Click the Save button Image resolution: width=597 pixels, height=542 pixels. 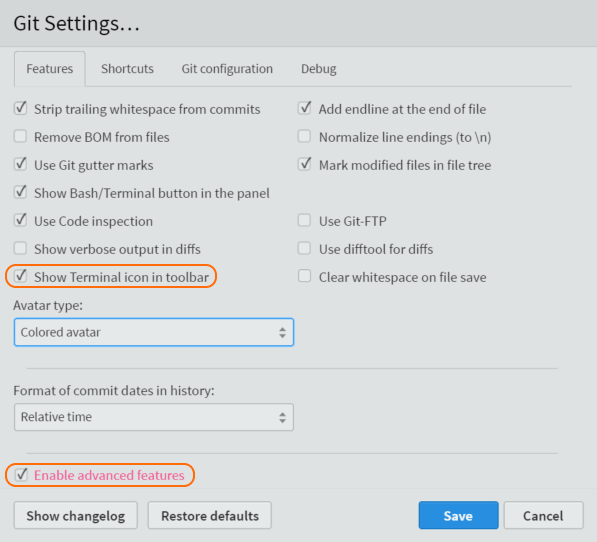(458, 515)
